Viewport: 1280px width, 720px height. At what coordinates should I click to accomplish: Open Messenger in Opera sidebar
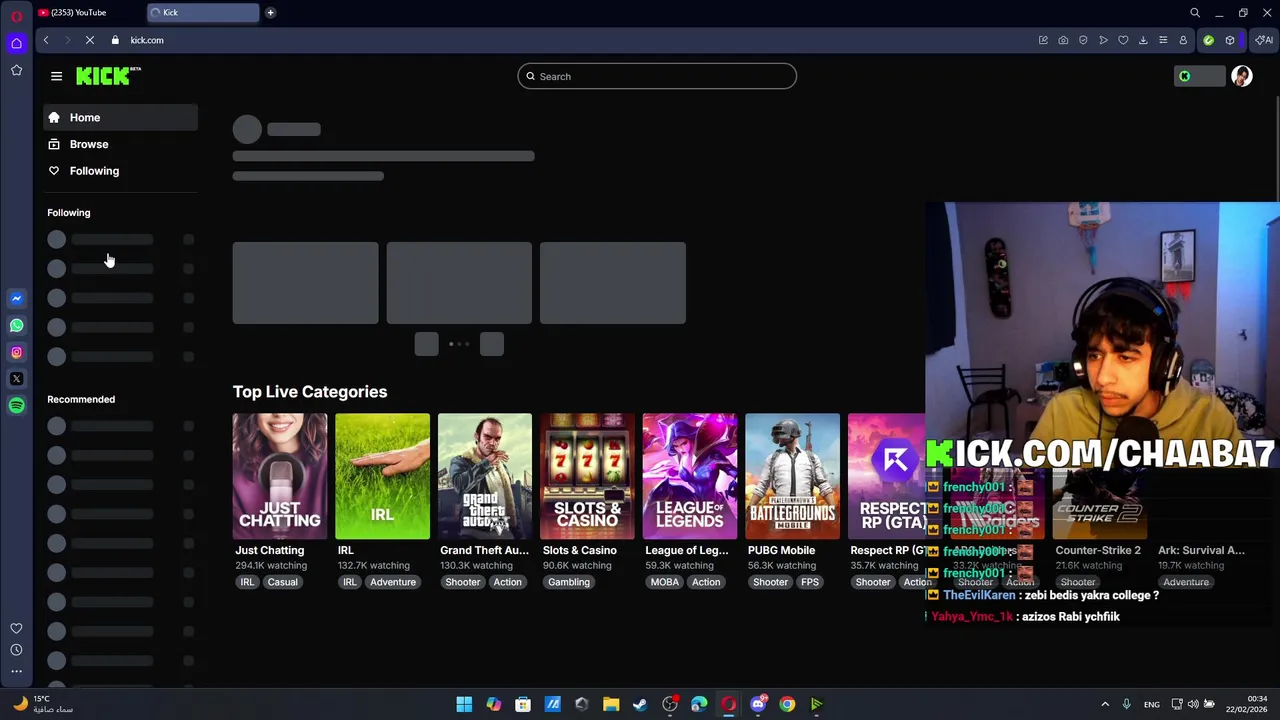click(x=16, y=298)
